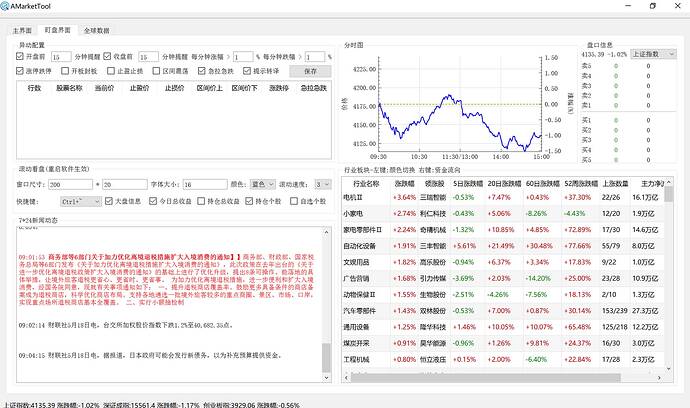Select the 工程机械 industry row
The image size is (690, 408).
tap(503, 360)
